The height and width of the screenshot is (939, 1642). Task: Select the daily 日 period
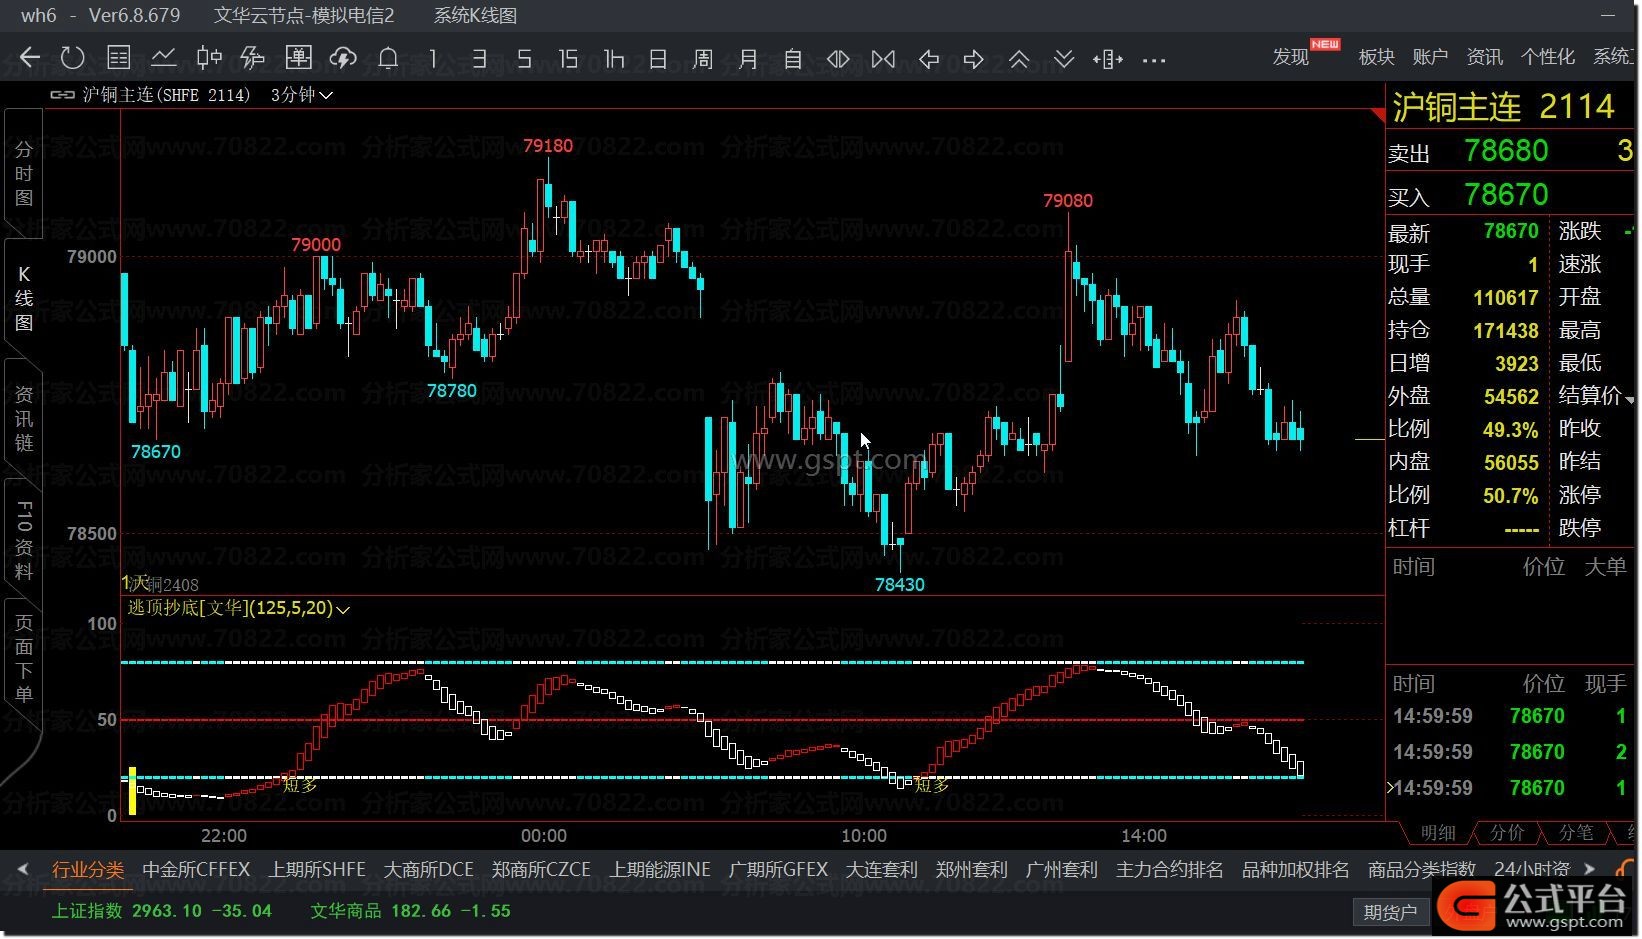click(658, 59)
